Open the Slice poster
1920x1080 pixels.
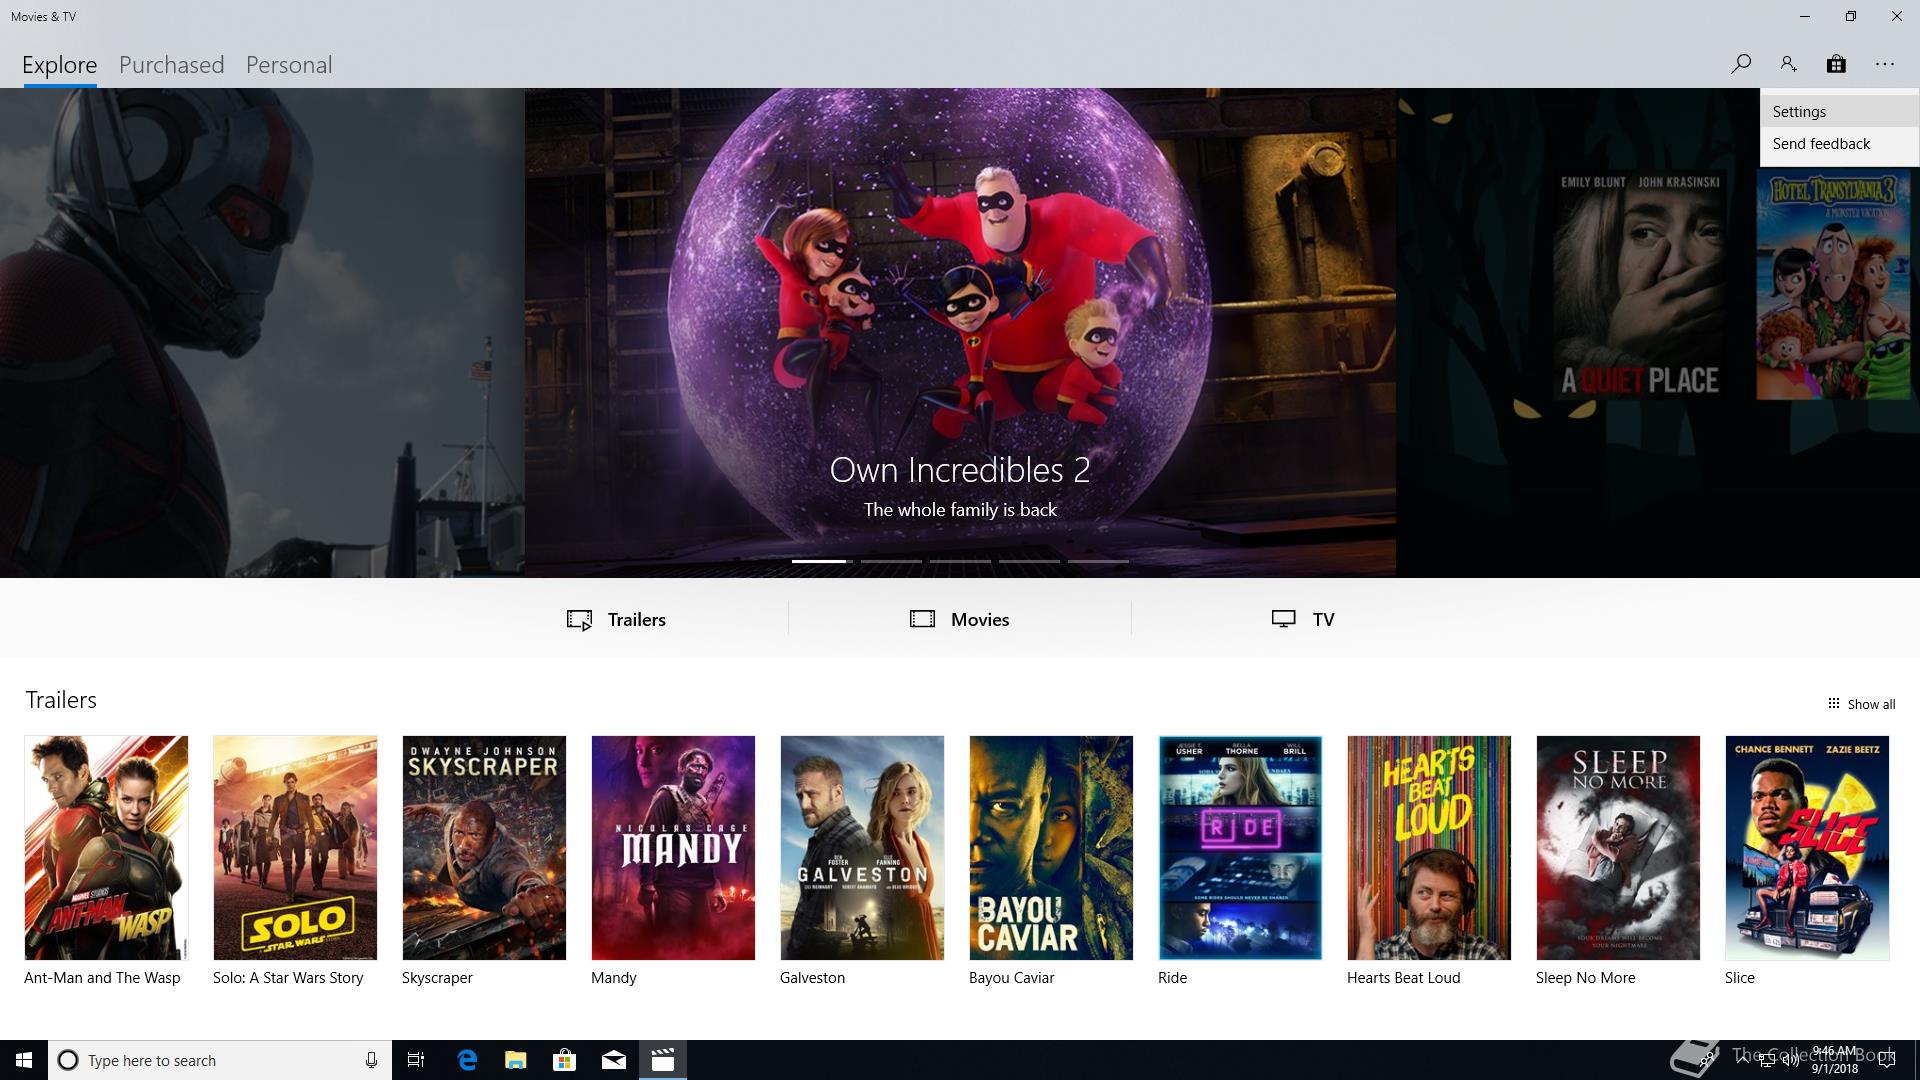tap(1807, 848)
